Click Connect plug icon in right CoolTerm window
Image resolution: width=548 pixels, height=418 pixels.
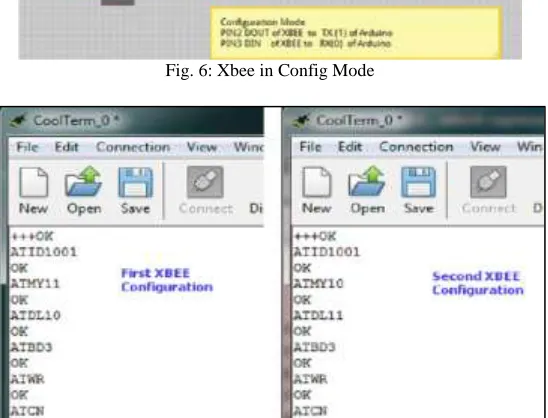[x=488, y=182]
